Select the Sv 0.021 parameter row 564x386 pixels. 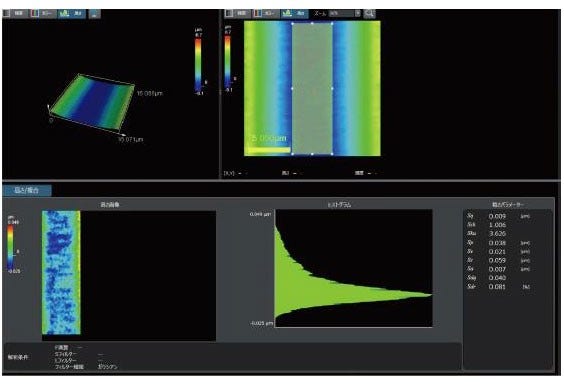click(x=498, y=251)
